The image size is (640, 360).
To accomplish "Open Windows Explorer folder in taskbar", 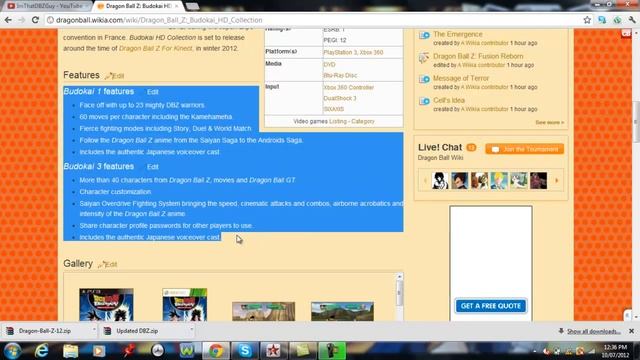I will click(70, 351).
